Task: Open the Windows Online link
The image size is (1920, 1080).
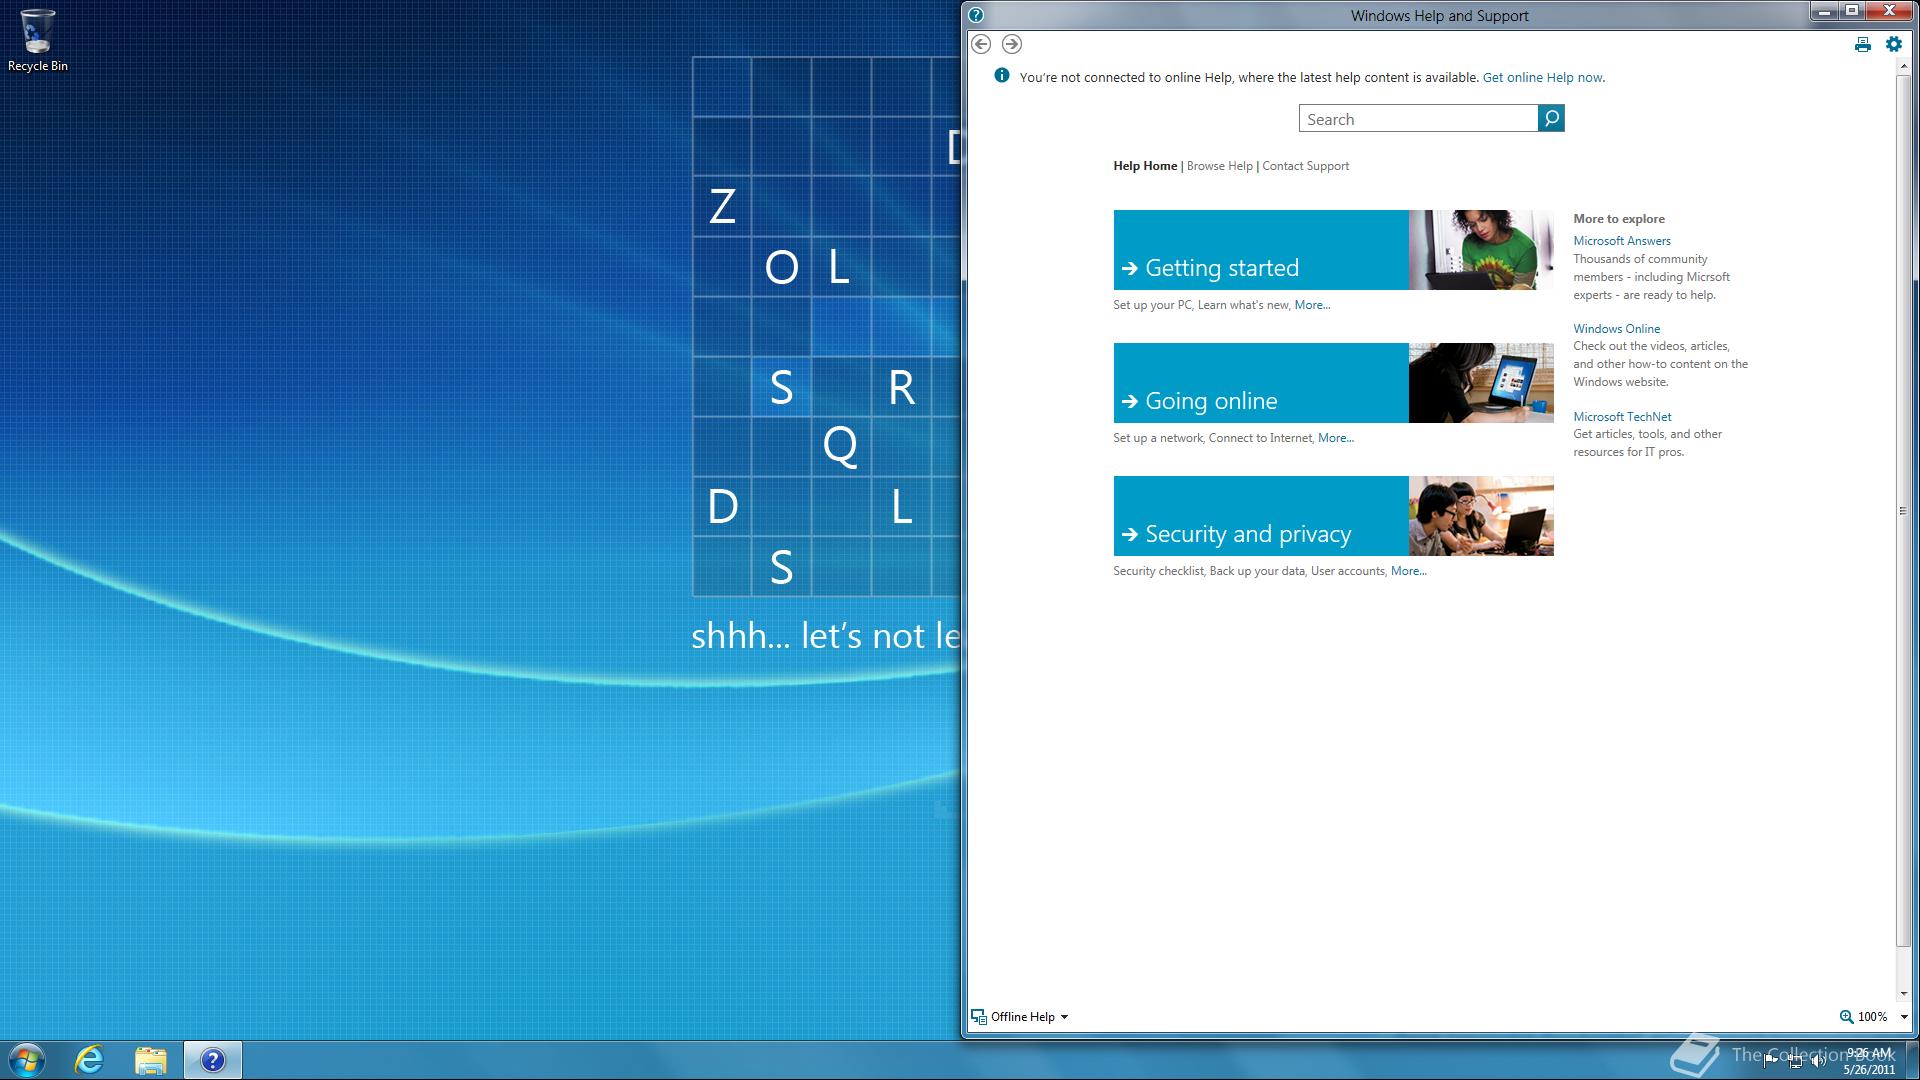Action: tap(1616, 329)
